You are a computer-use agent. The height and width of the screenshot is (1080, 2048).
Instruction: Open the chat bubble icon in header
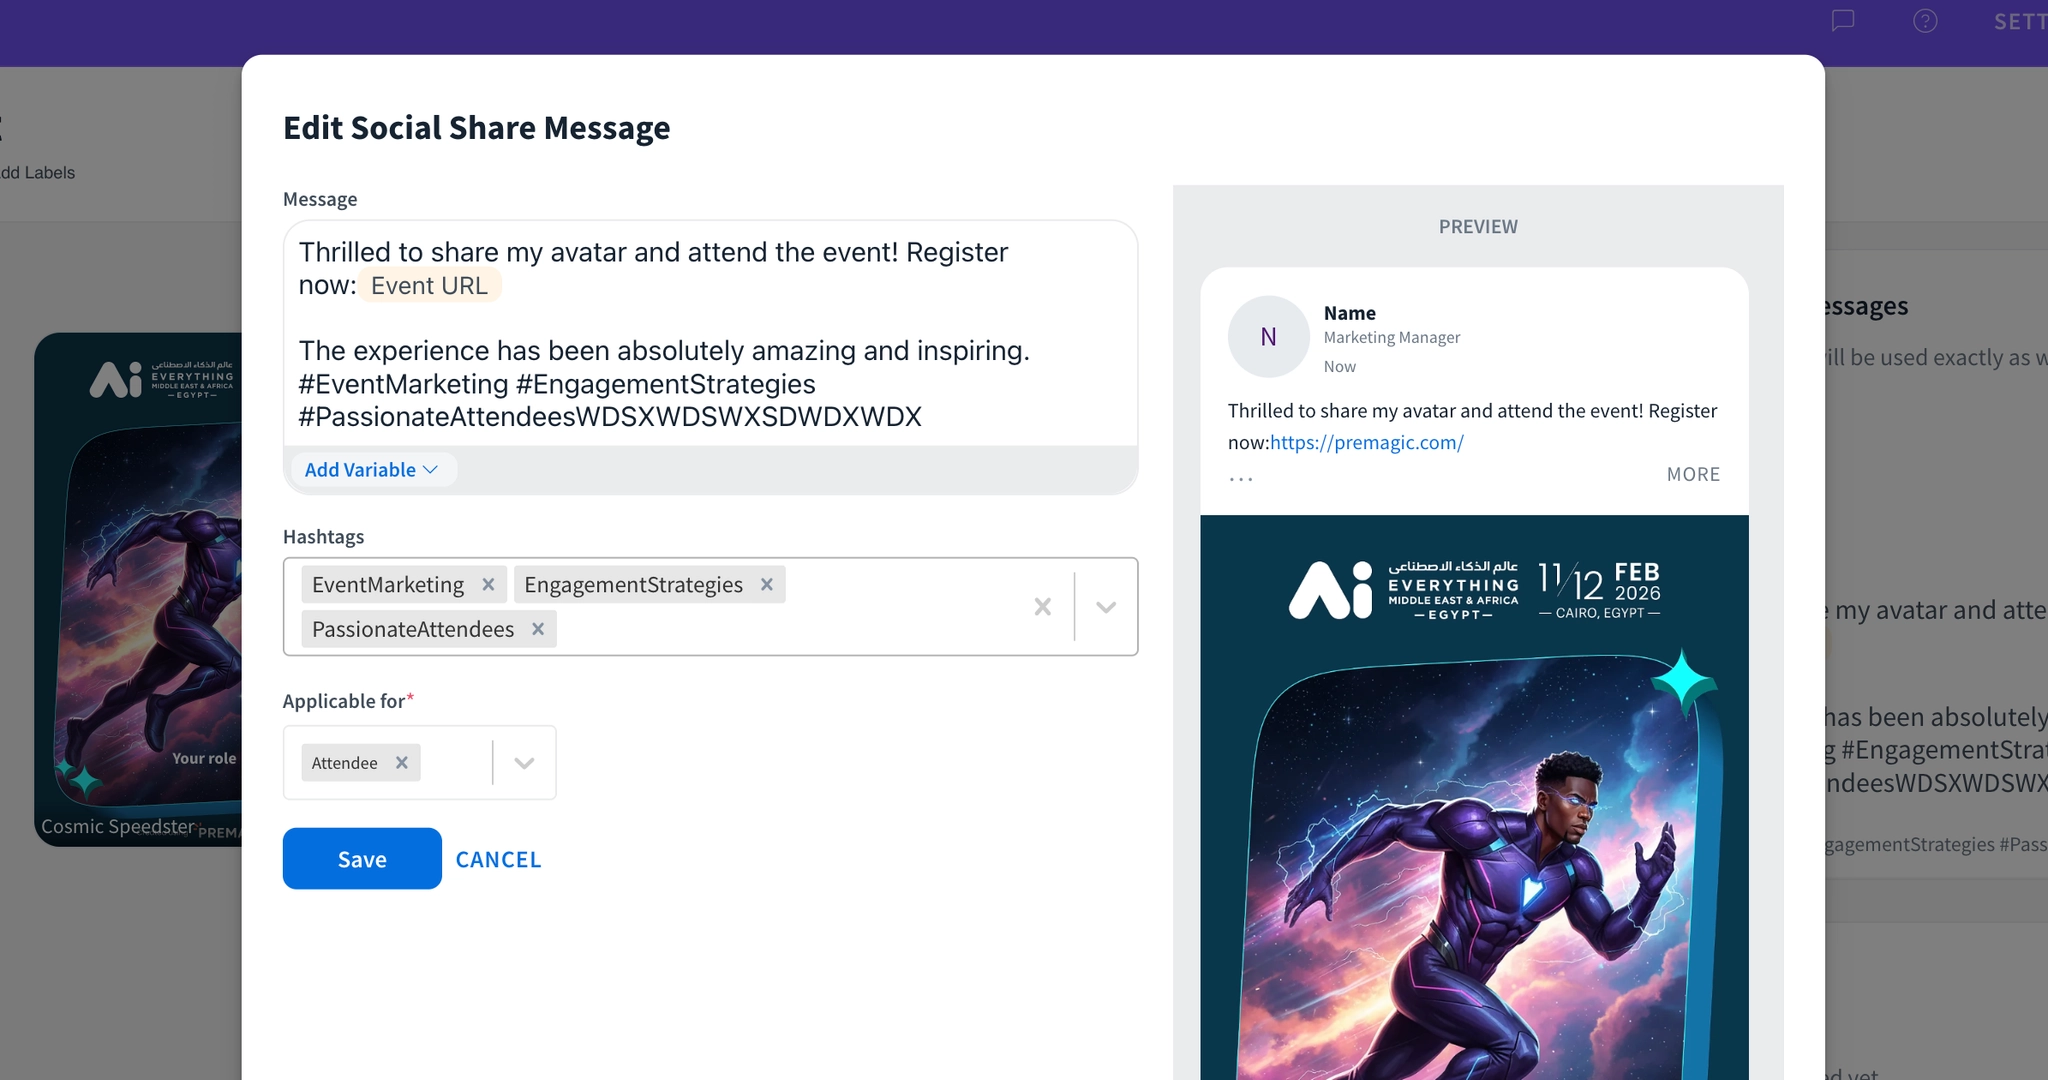click(1842, 21)
